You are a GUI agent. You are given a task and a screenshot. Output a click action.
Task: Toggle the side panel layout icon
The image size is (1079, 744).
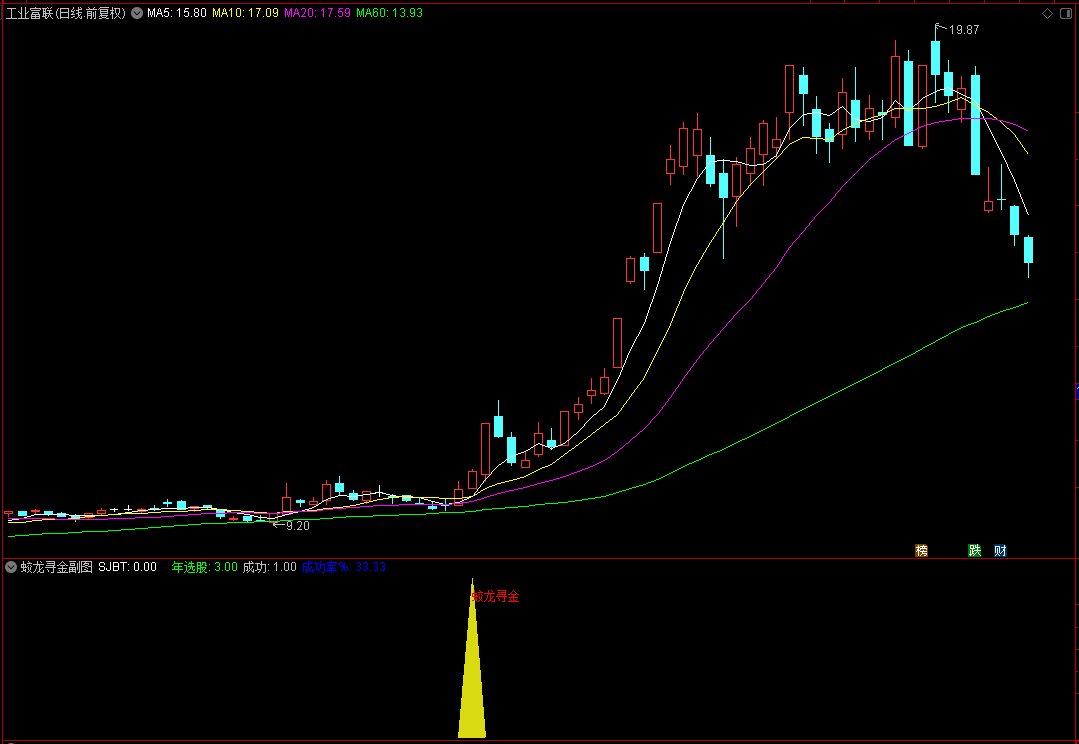[x=1064, y=13]
